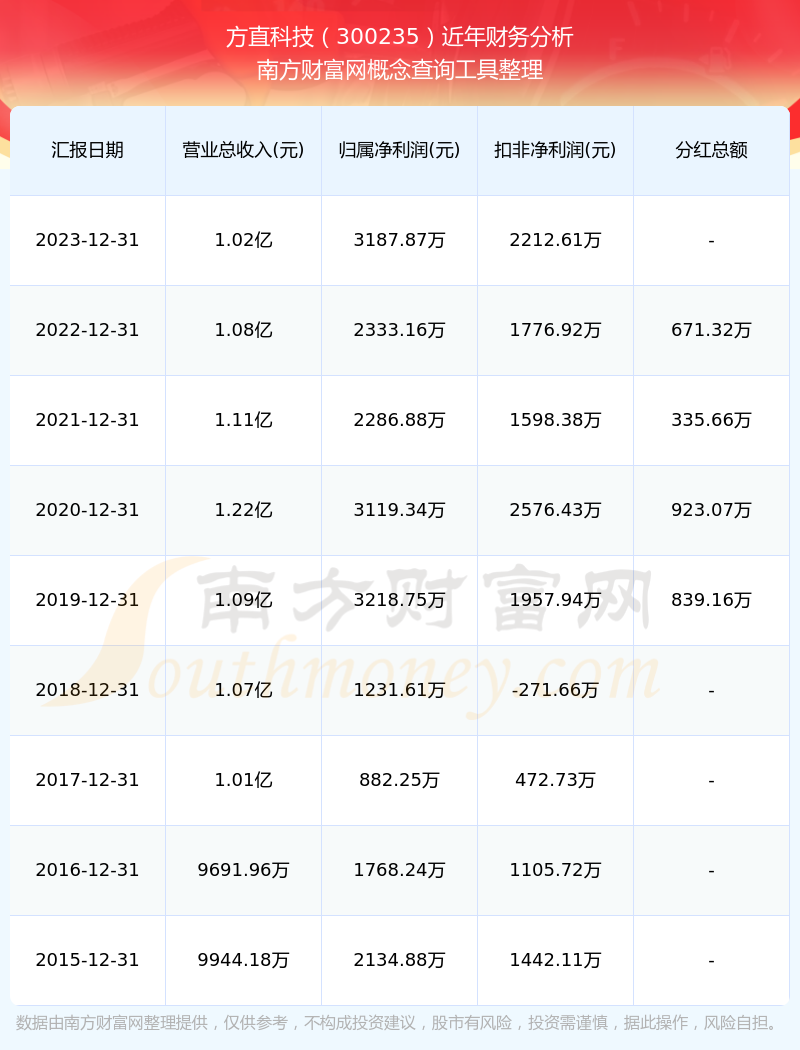Click the value 1598.38万
The height and width of the screenshot is (1050, 800).
tap(556, 420)
